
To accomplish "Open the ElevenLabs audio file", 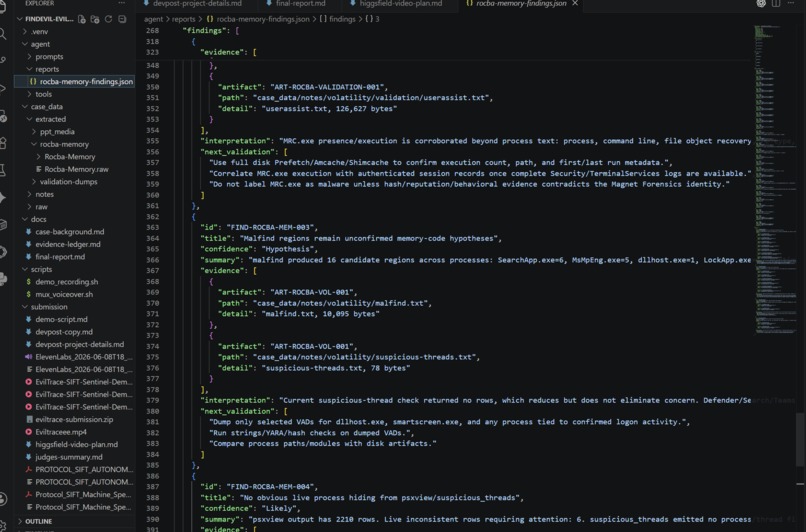I will coord(75,357).
